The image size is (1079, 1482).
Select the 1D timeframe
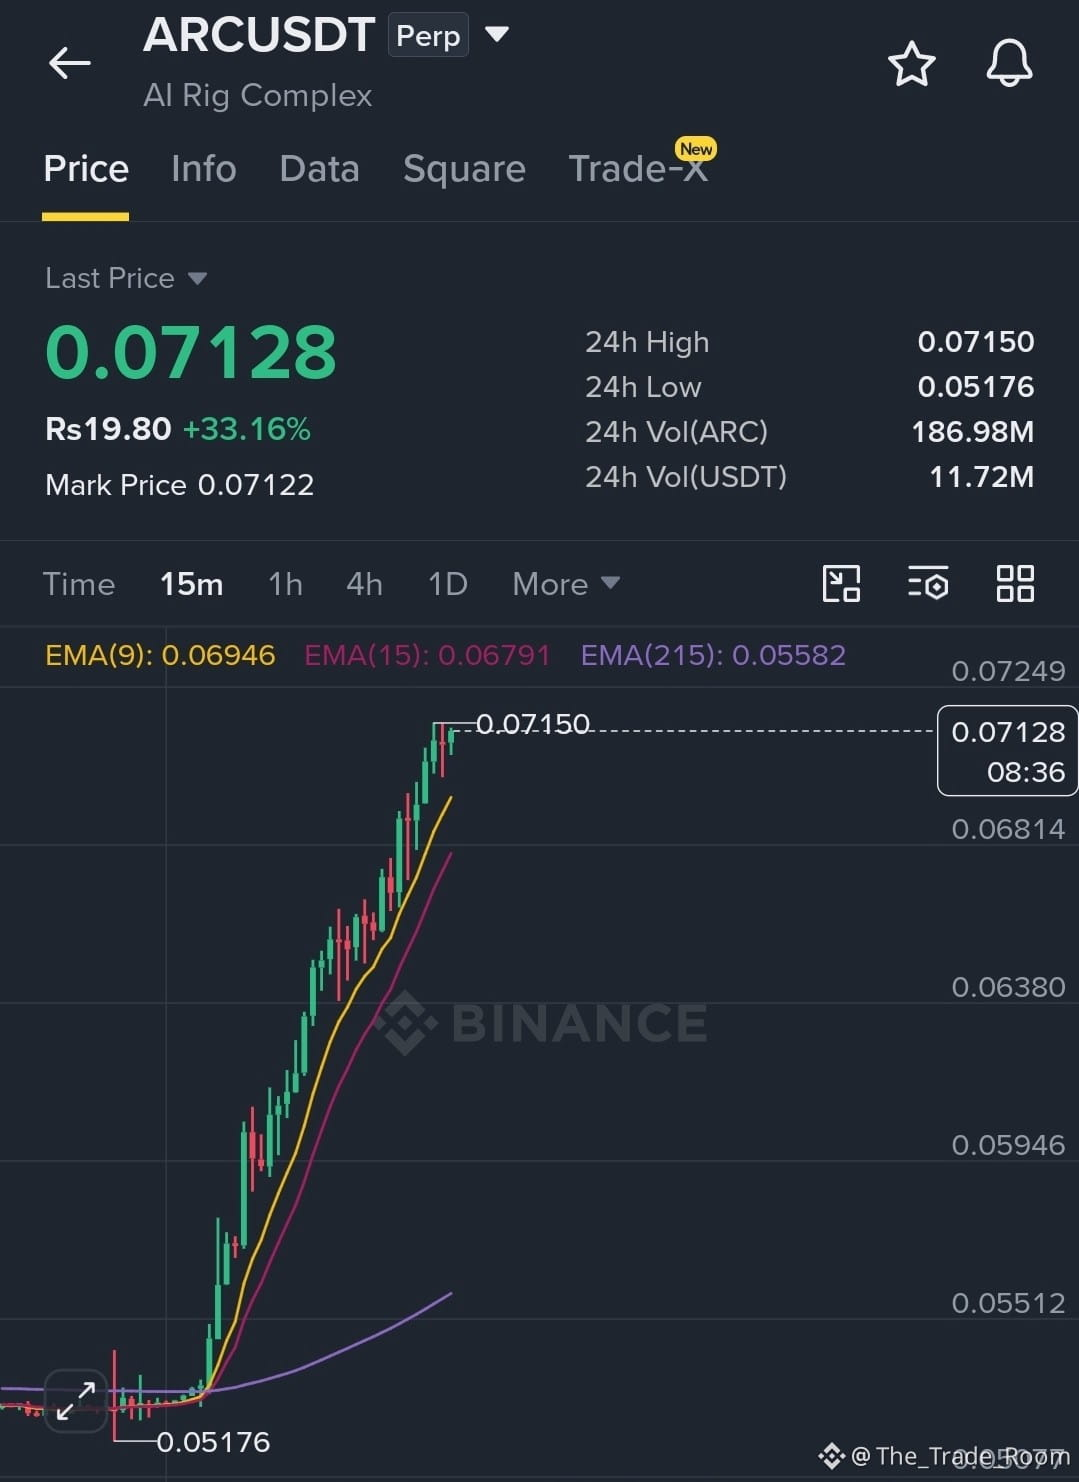(x=447, y=584)
